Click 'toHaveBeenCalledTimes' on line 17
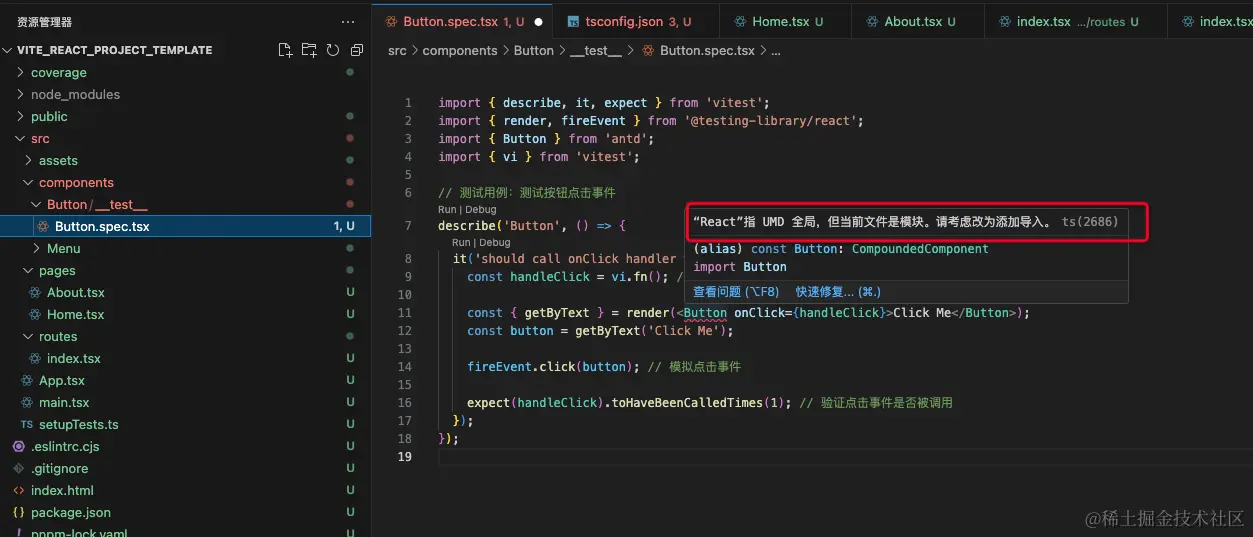 (687, 402)
